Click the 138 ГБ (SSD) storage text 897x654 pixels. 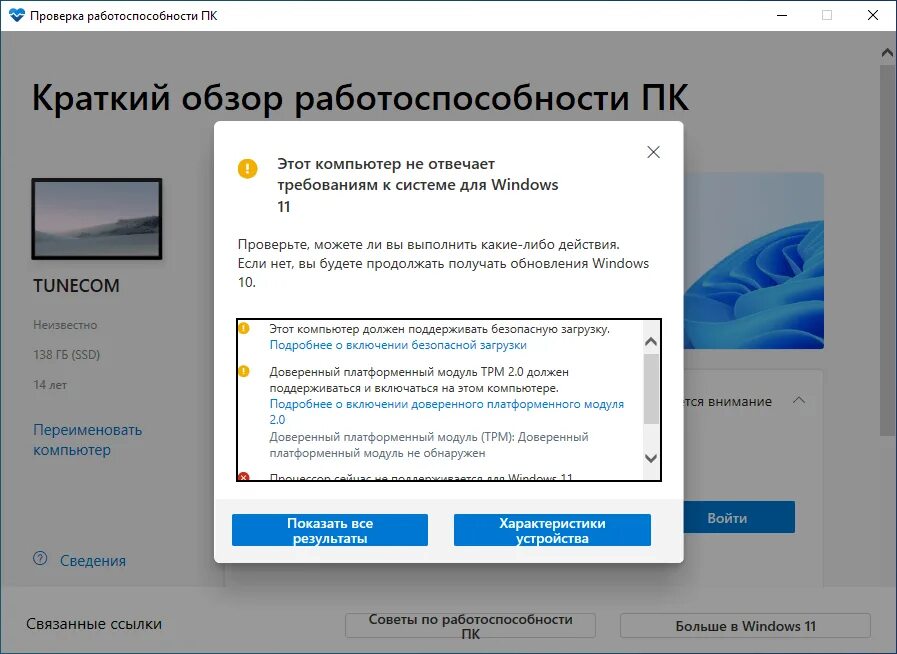pyautogui.click(x=66, y=355)
